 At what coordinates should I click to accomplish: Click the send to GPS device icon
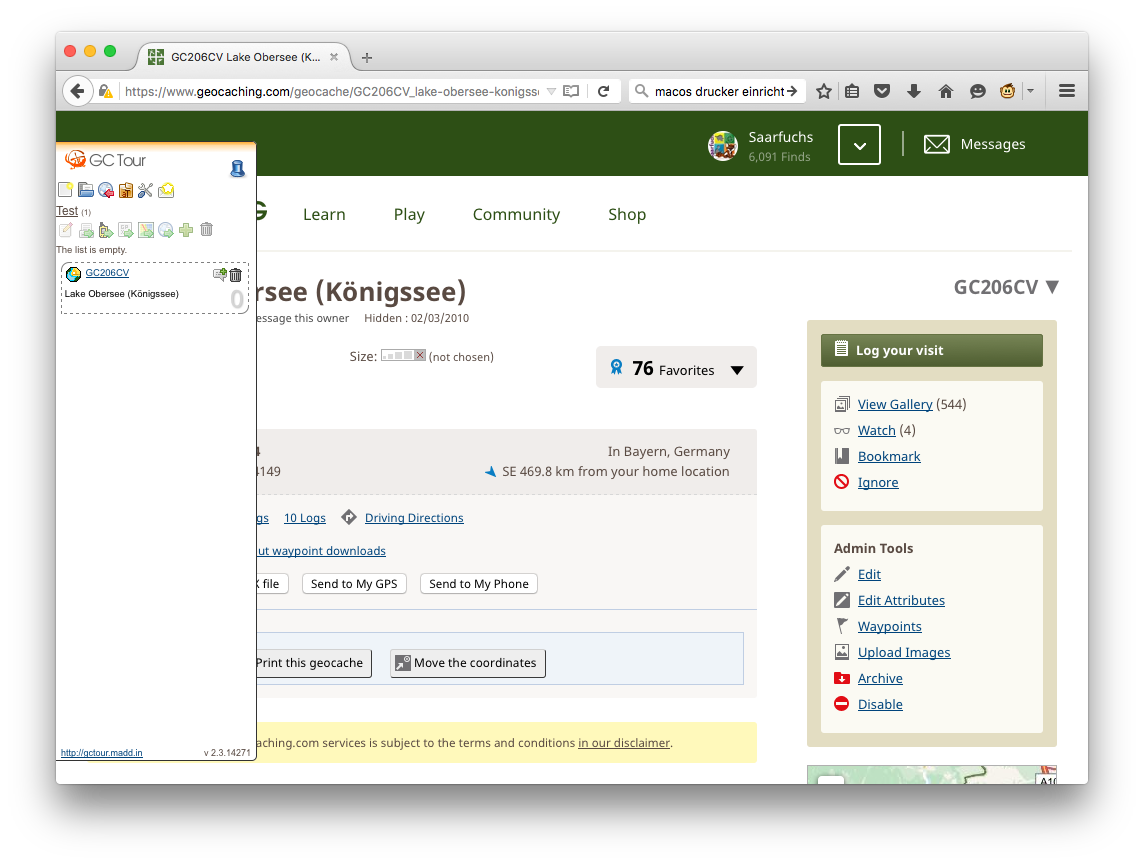pos(106,231)
